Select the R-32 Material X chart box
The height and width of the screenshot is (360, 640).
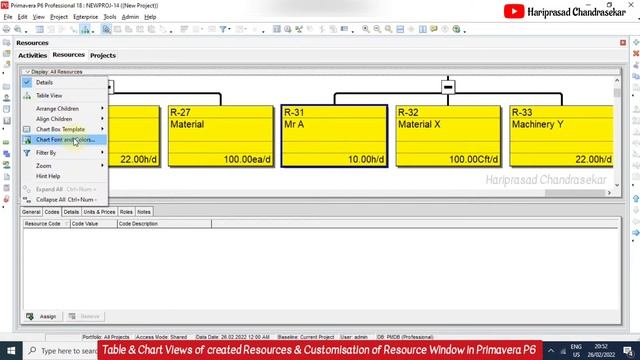coord(448,136)
